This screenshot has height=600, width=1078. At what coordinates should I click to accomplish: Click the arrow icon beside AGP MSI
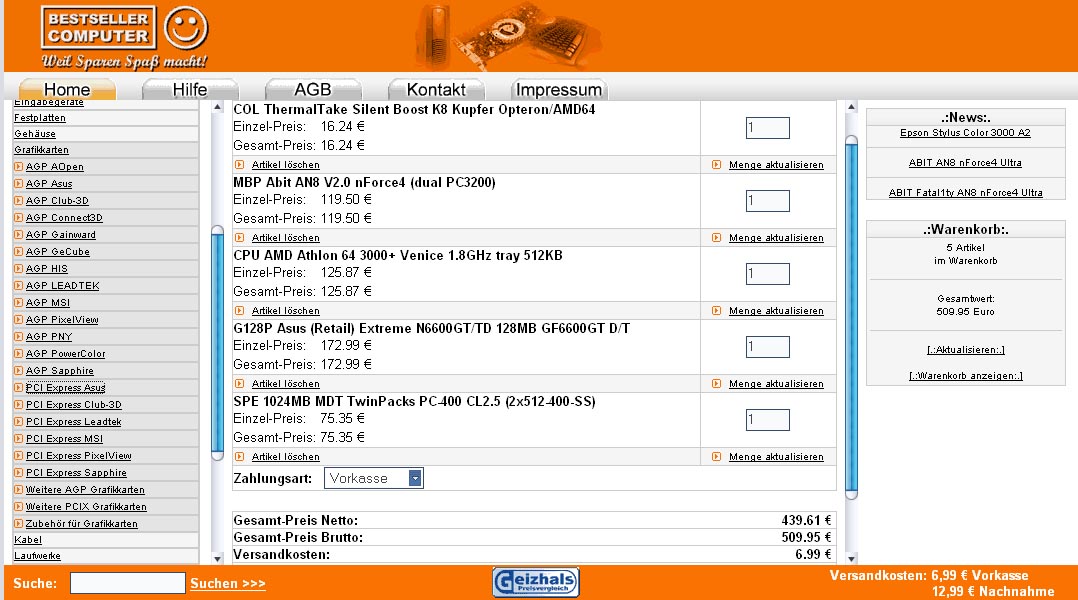(x=19, y=302)
